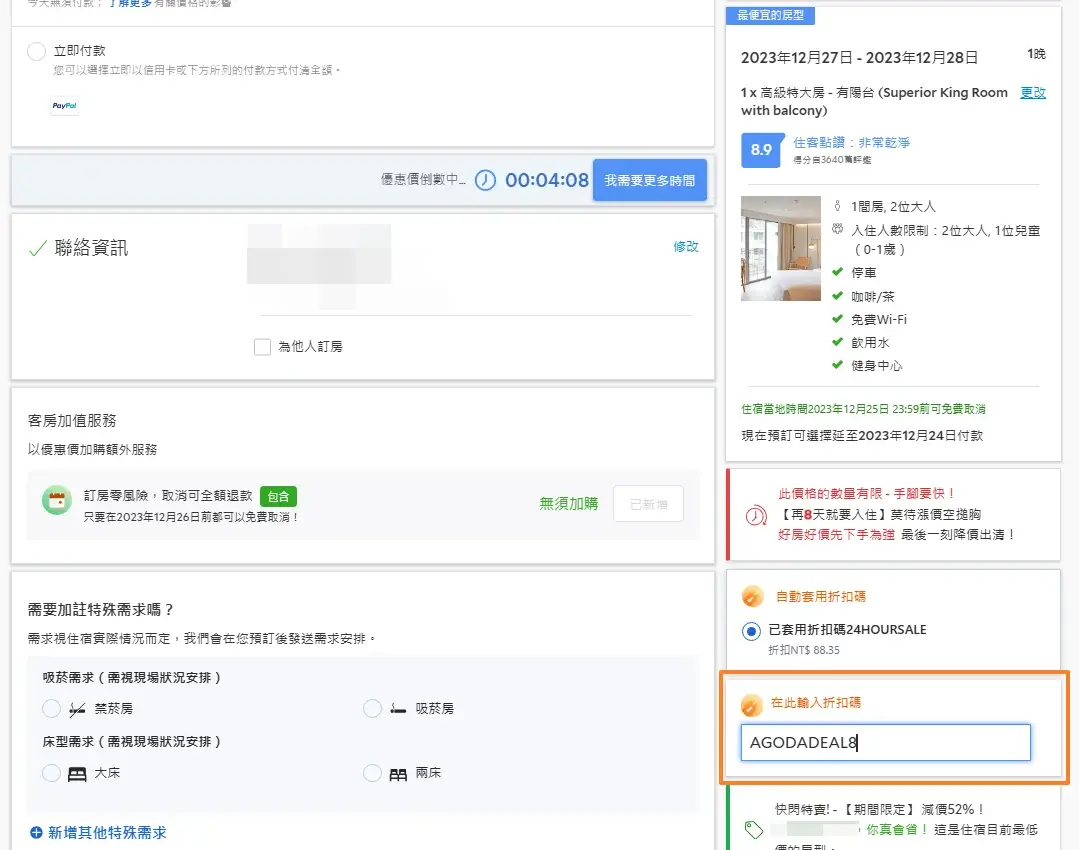This screenshot has width=1079, height=850.
Task: Select the 立即付款 payment option
Action: pyautogui.click(x=37, y=51)
